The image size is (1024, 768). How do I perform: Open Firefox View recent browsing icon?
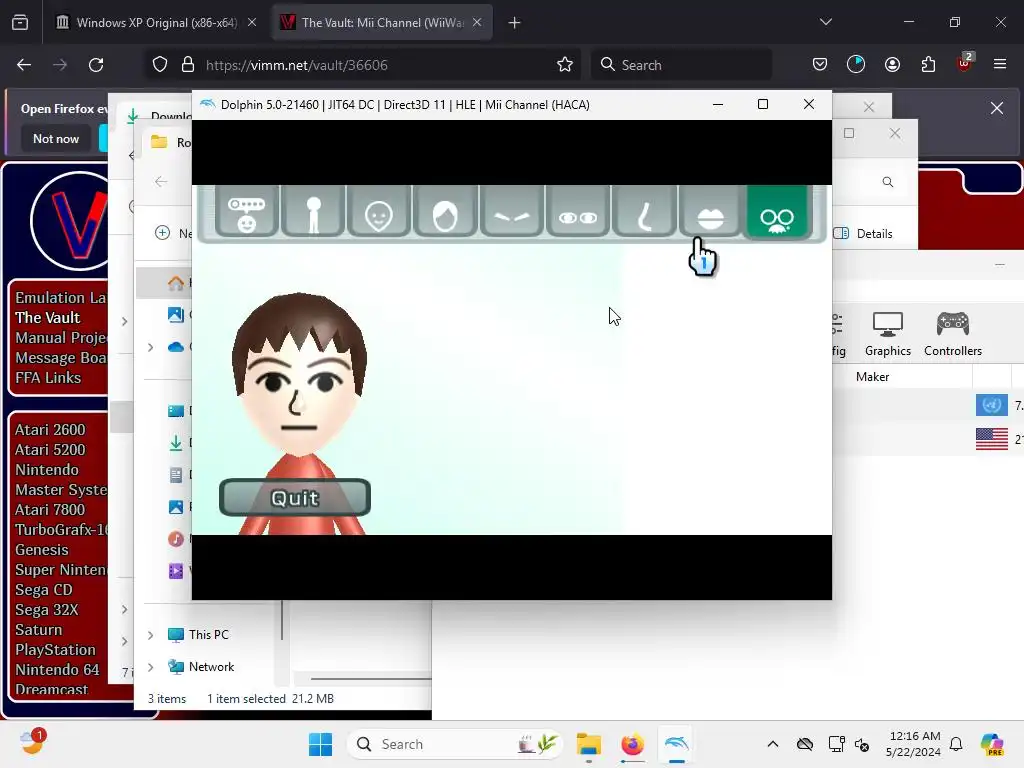click(x=20, y=23)
